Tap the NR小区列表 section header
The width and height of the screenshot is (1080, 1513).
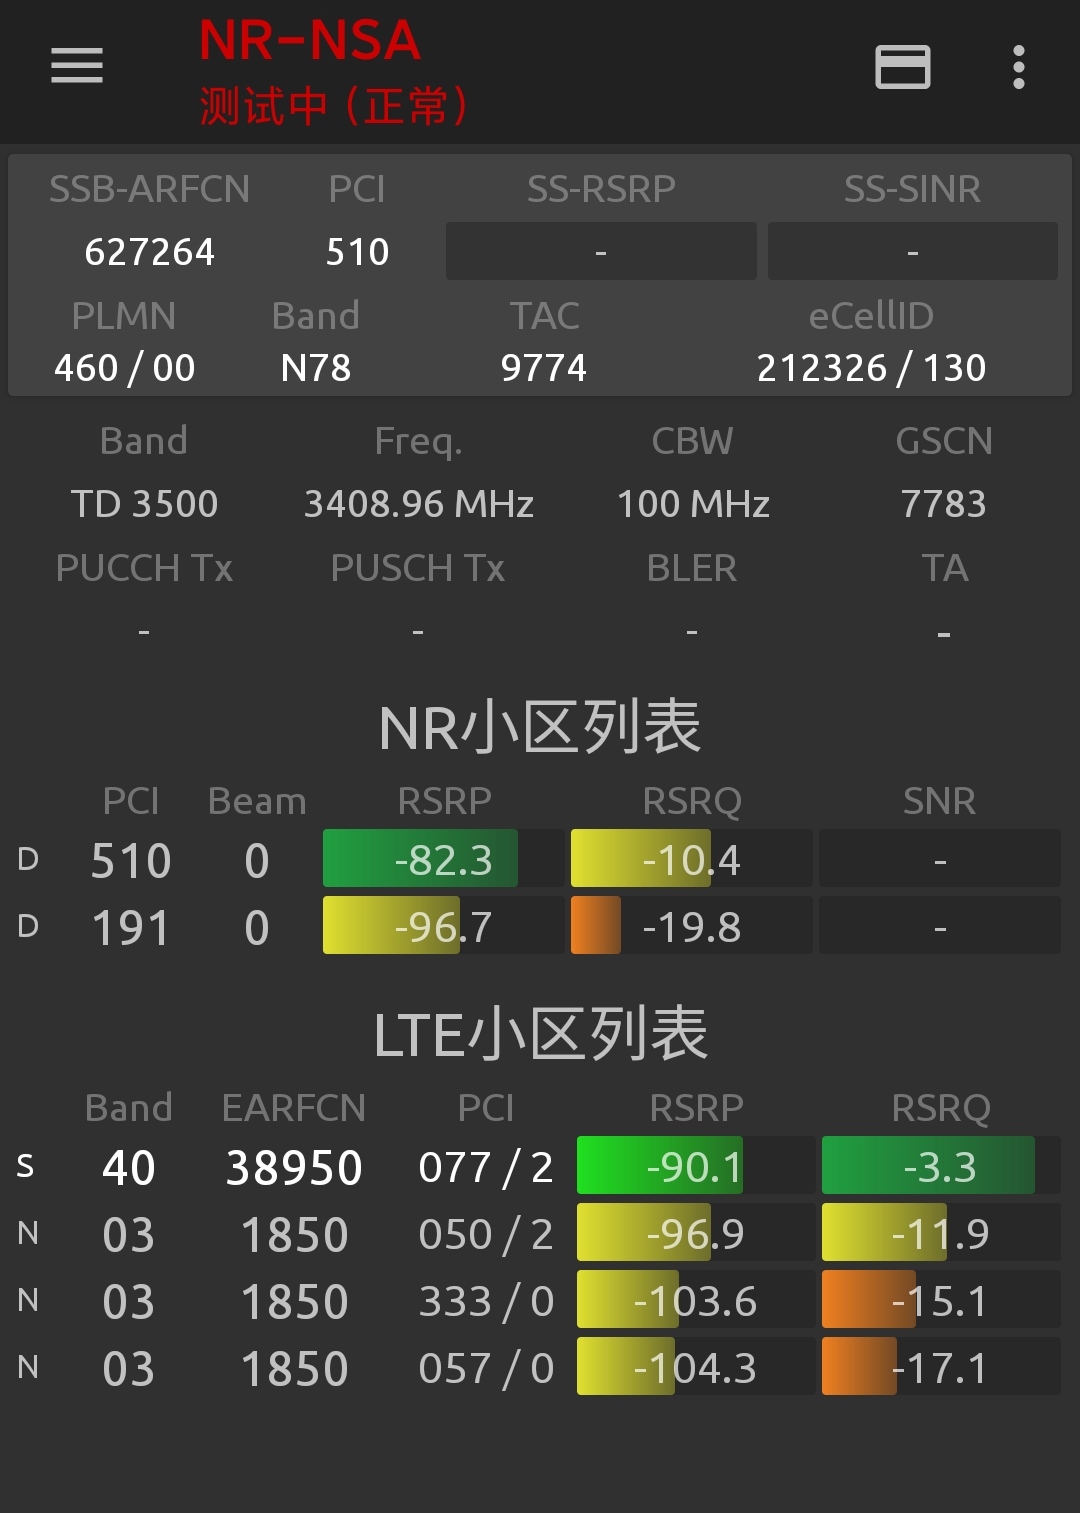540,726
